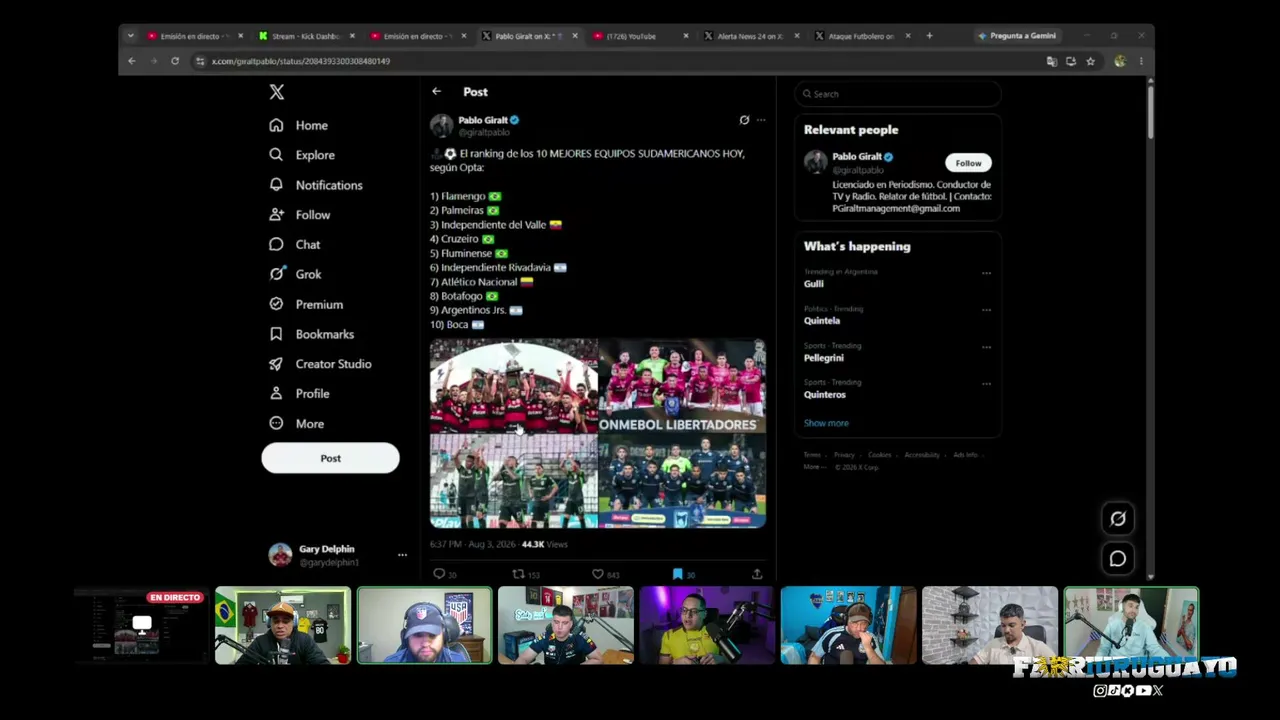Open more options for the Pellegrini trend
Screen dimensions: 1280x720
[986, 347]
